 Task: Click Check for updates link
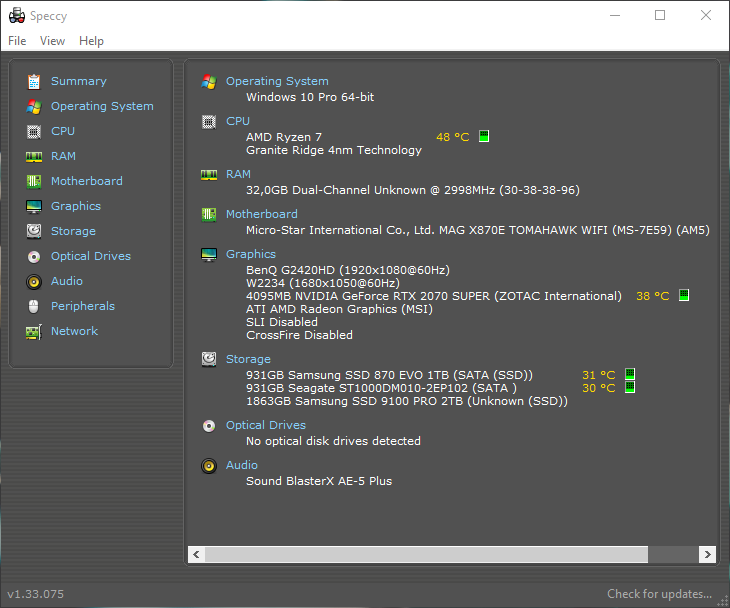click(x=659, y=594)
